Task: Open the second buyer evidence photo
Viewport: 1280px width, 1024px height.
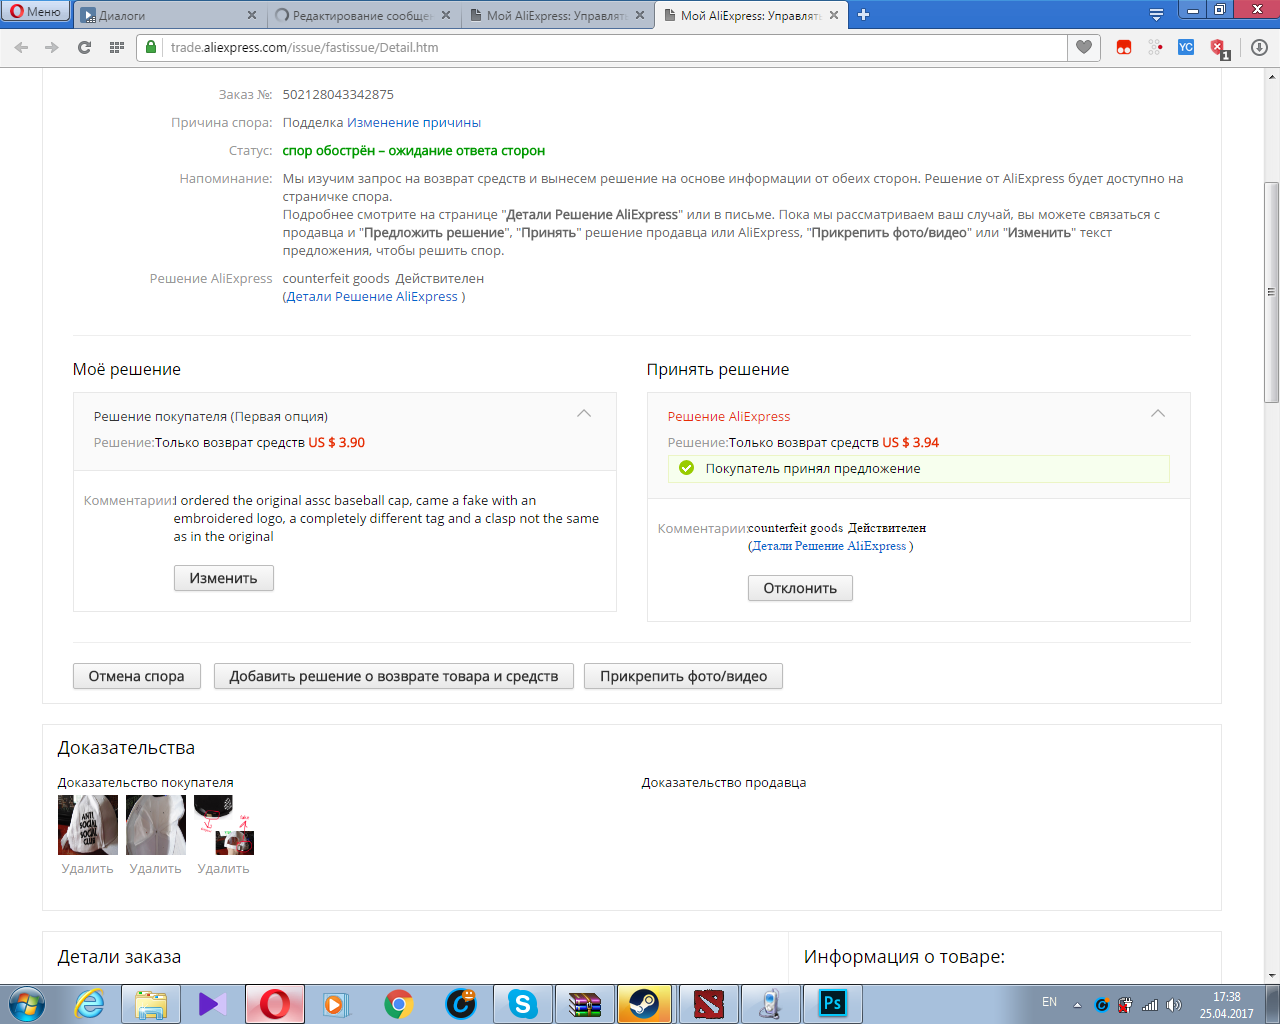Action: click(156, 825)
